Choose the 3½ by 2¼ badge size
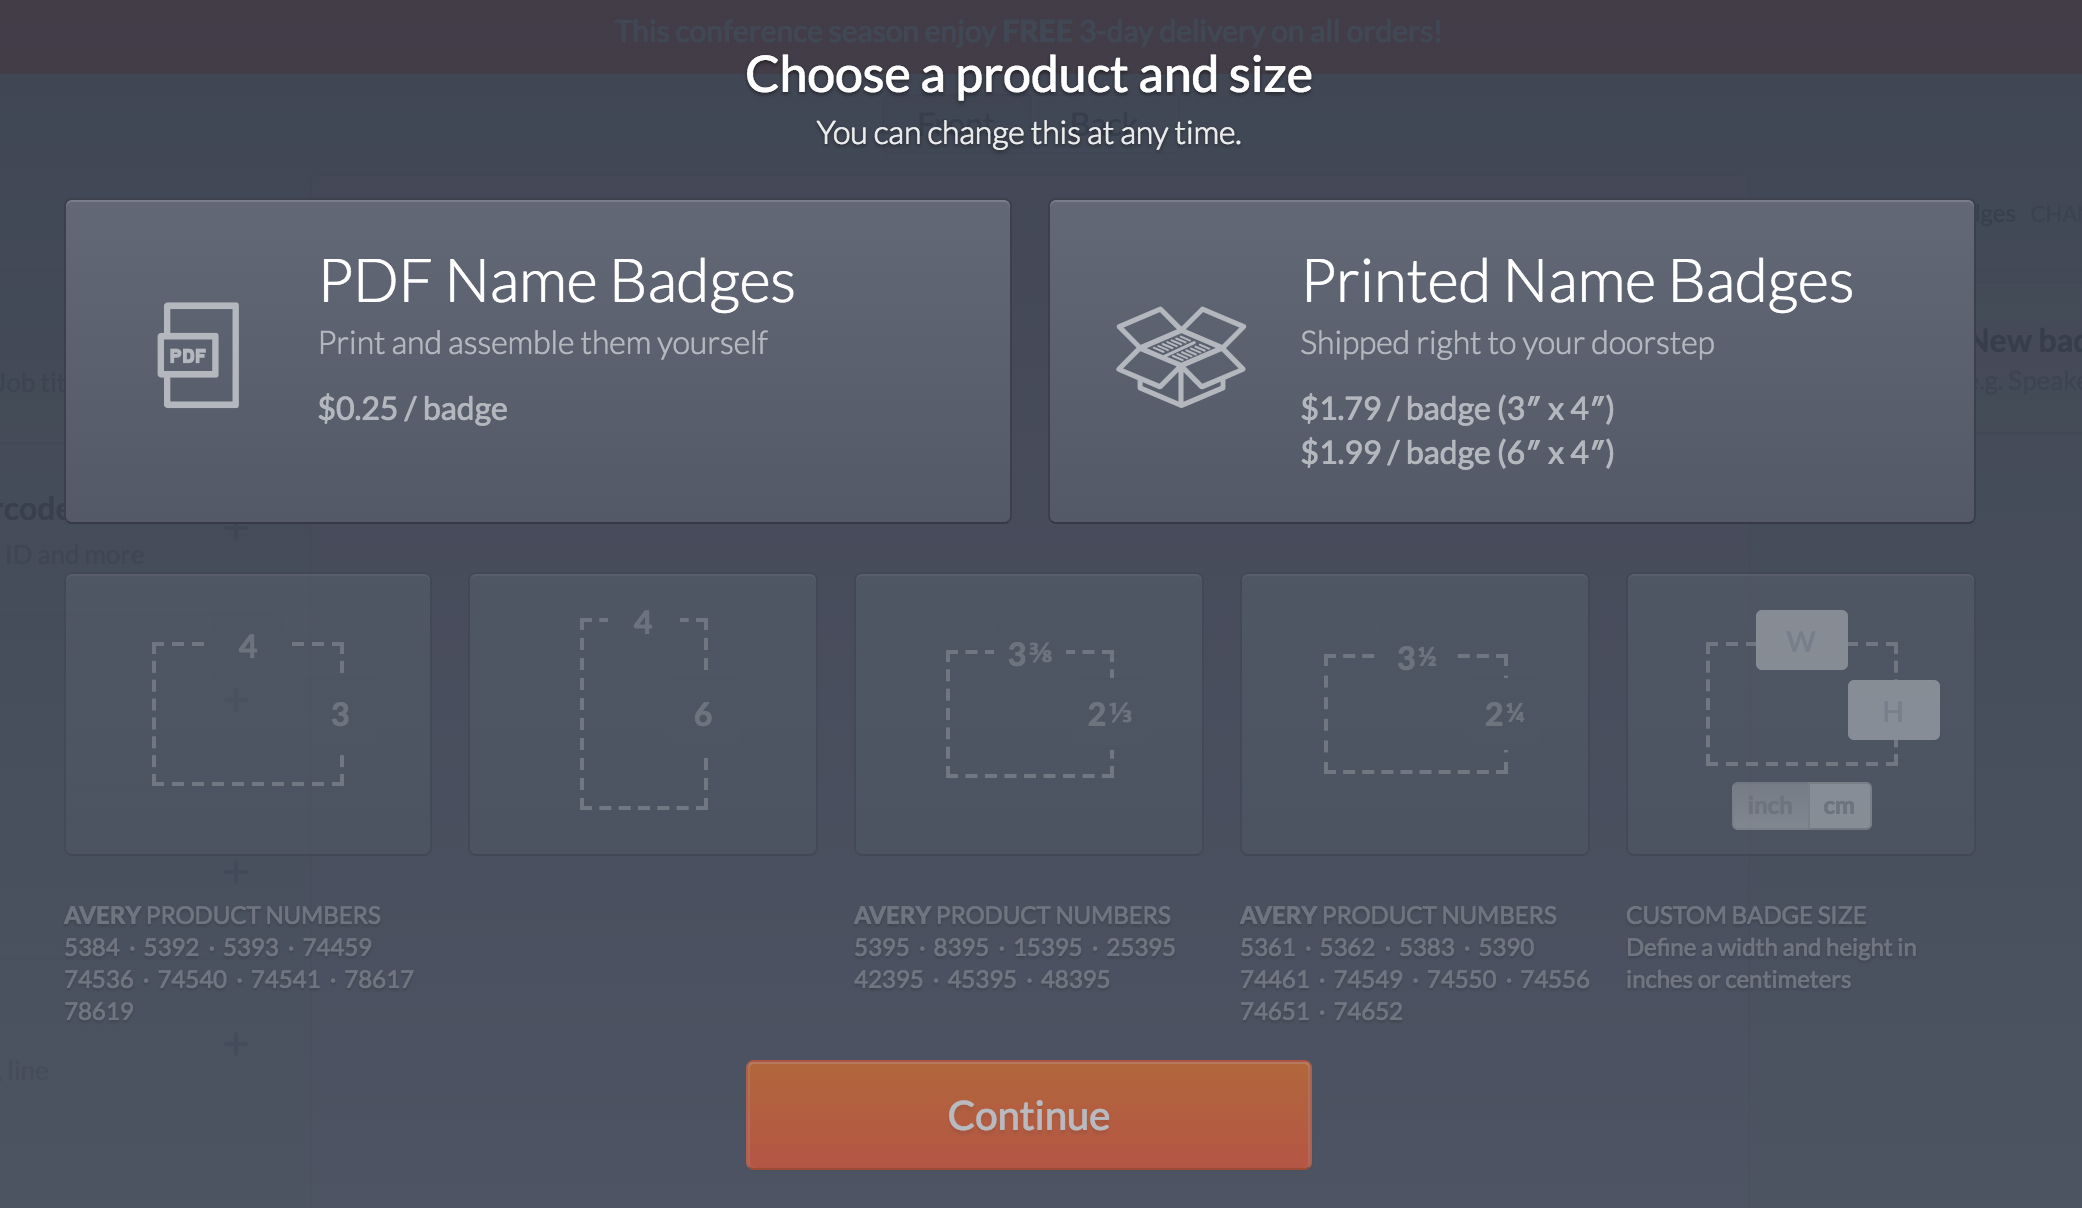This screenshot has height=1208, width=2082. pos(1415,714)
